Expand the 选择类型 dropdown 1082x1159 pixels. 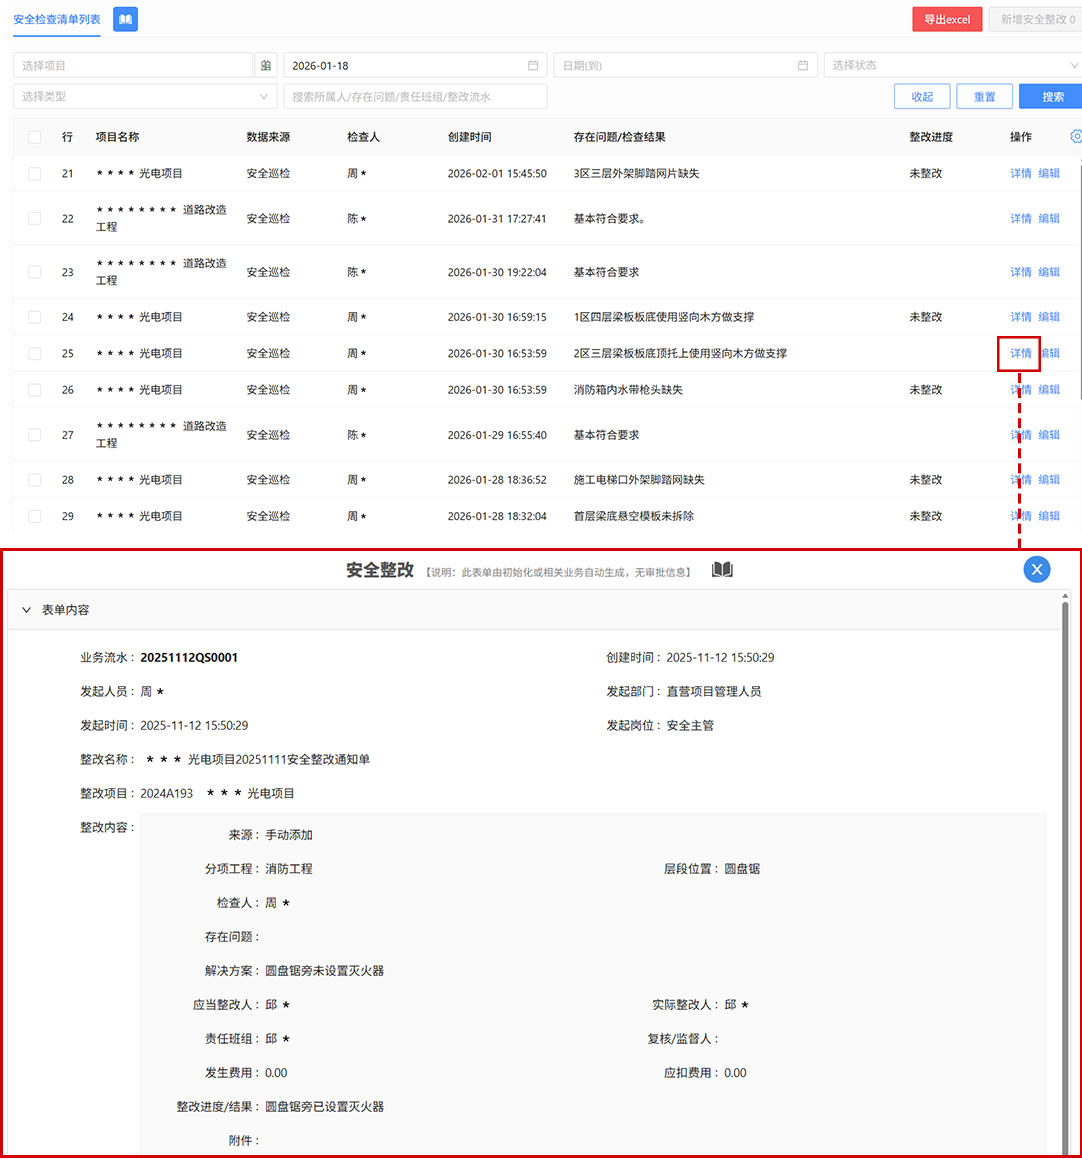click(x=145, y=97)
